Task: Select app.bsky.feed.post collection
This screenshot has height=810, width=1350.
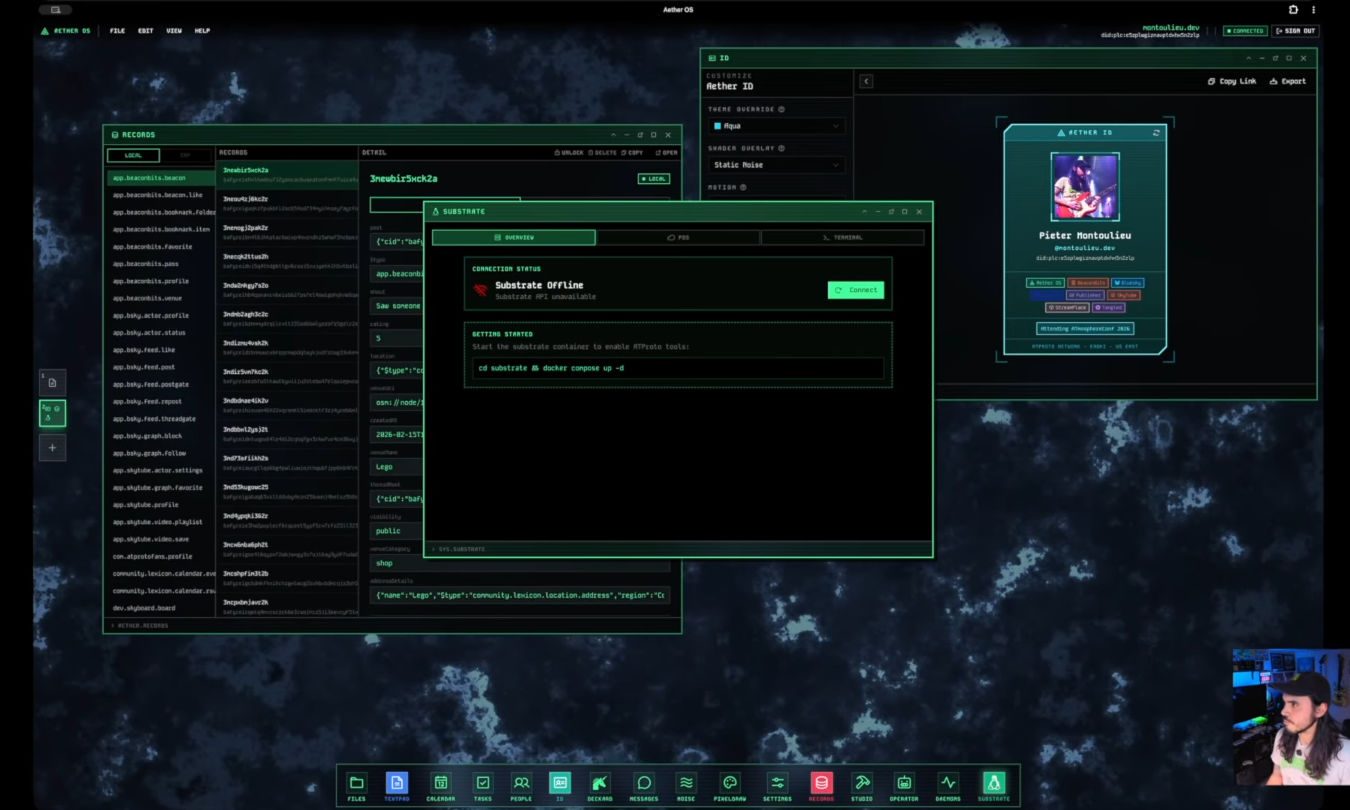Action: pos(144,367)
